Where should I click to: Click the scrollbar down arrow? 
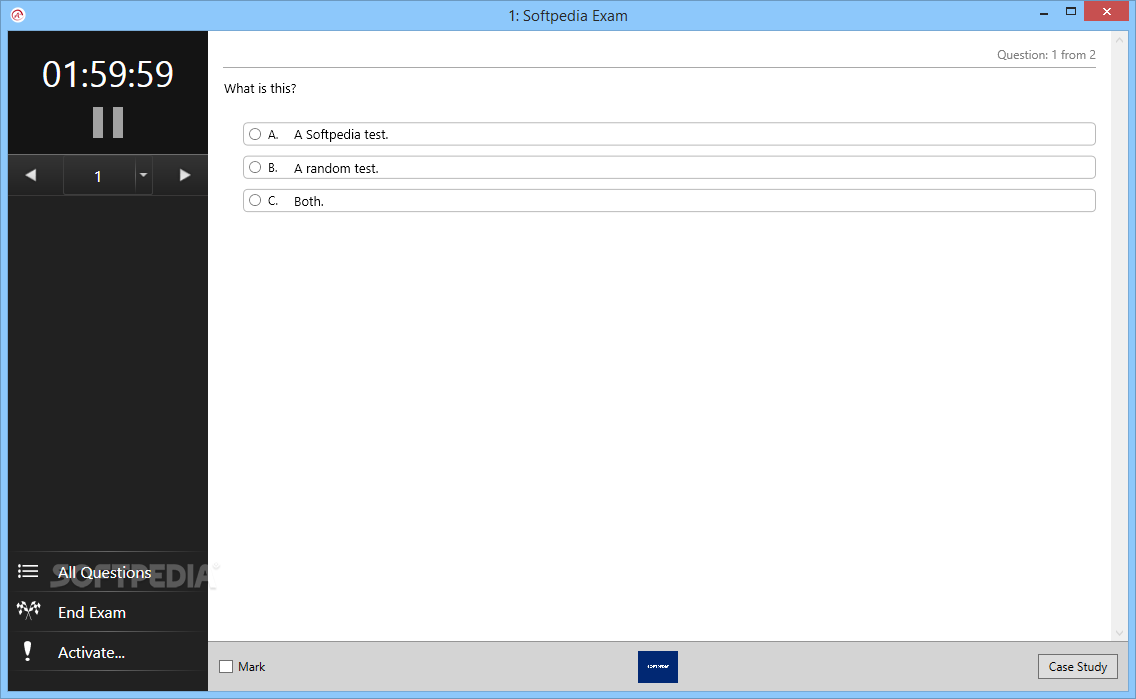(x=1120, y=632)
